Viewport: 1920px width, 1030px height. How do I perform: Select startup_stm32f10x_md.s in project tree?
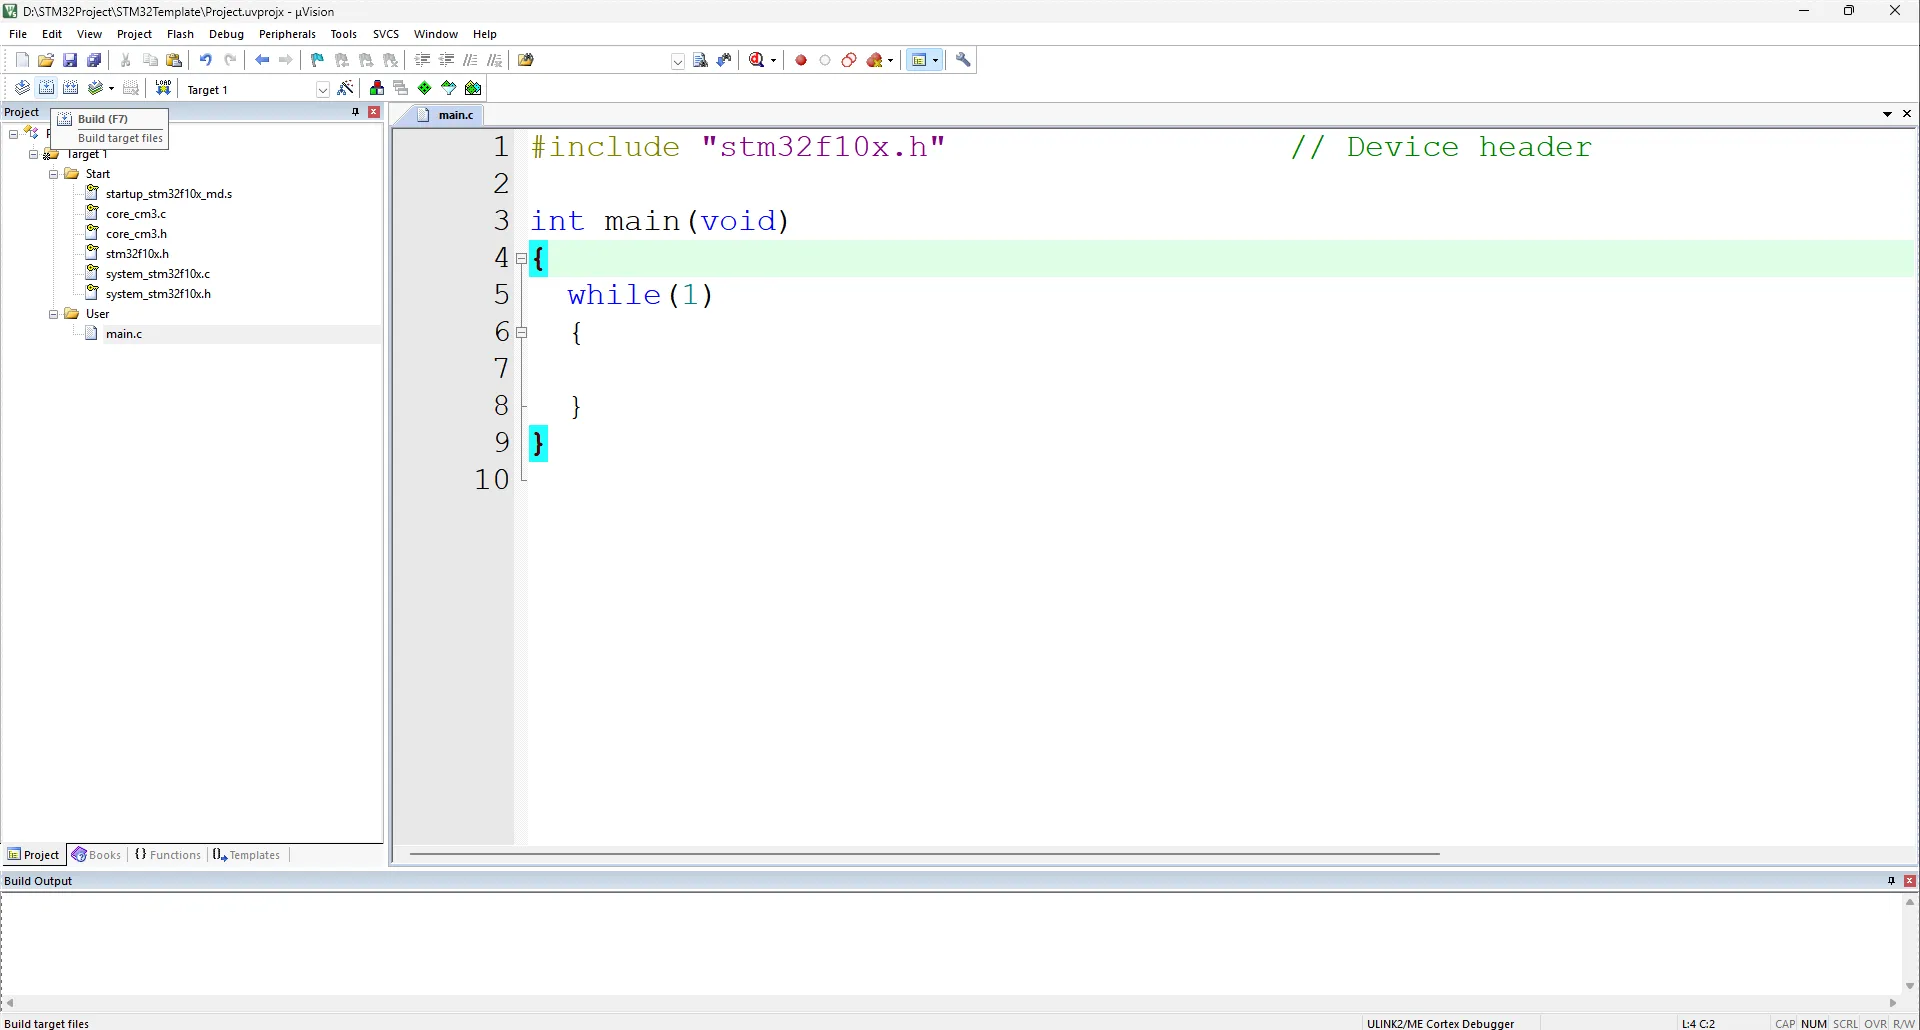point(168,194)
